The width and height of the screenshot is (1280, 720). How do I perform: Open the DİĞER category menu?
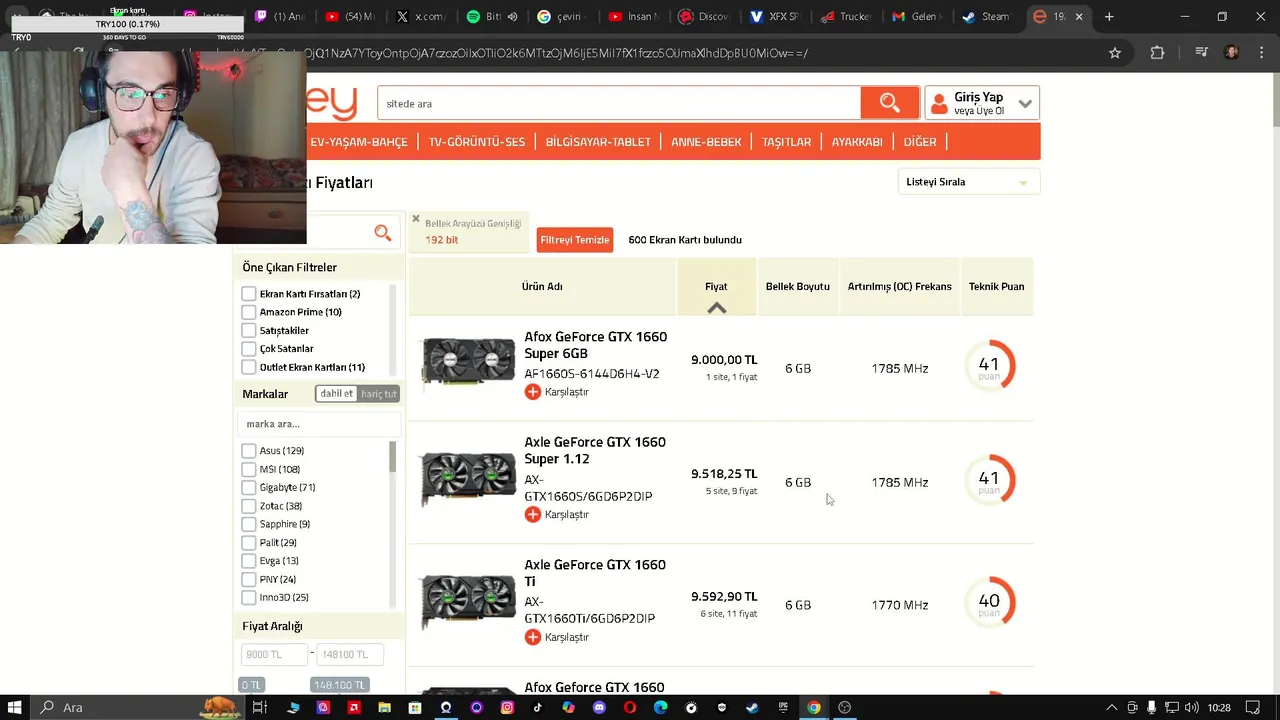pyautogui.click(x=920, y=142)
